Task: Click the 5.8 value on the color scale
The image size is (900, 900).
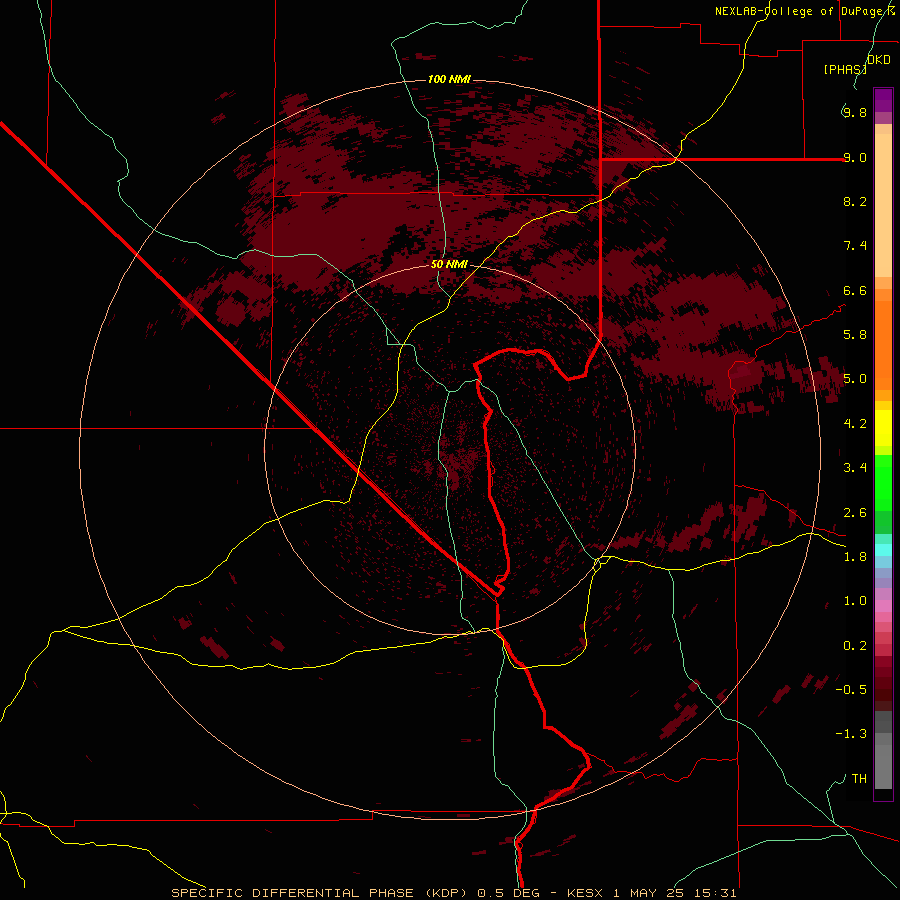Action: click(x=855, y=334)
